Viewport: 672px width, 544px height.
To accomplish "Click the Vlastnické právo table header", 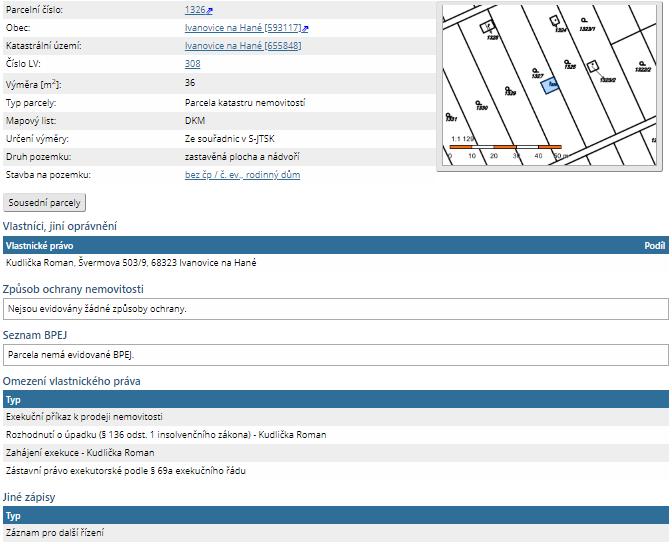I will tap(39, 246).
